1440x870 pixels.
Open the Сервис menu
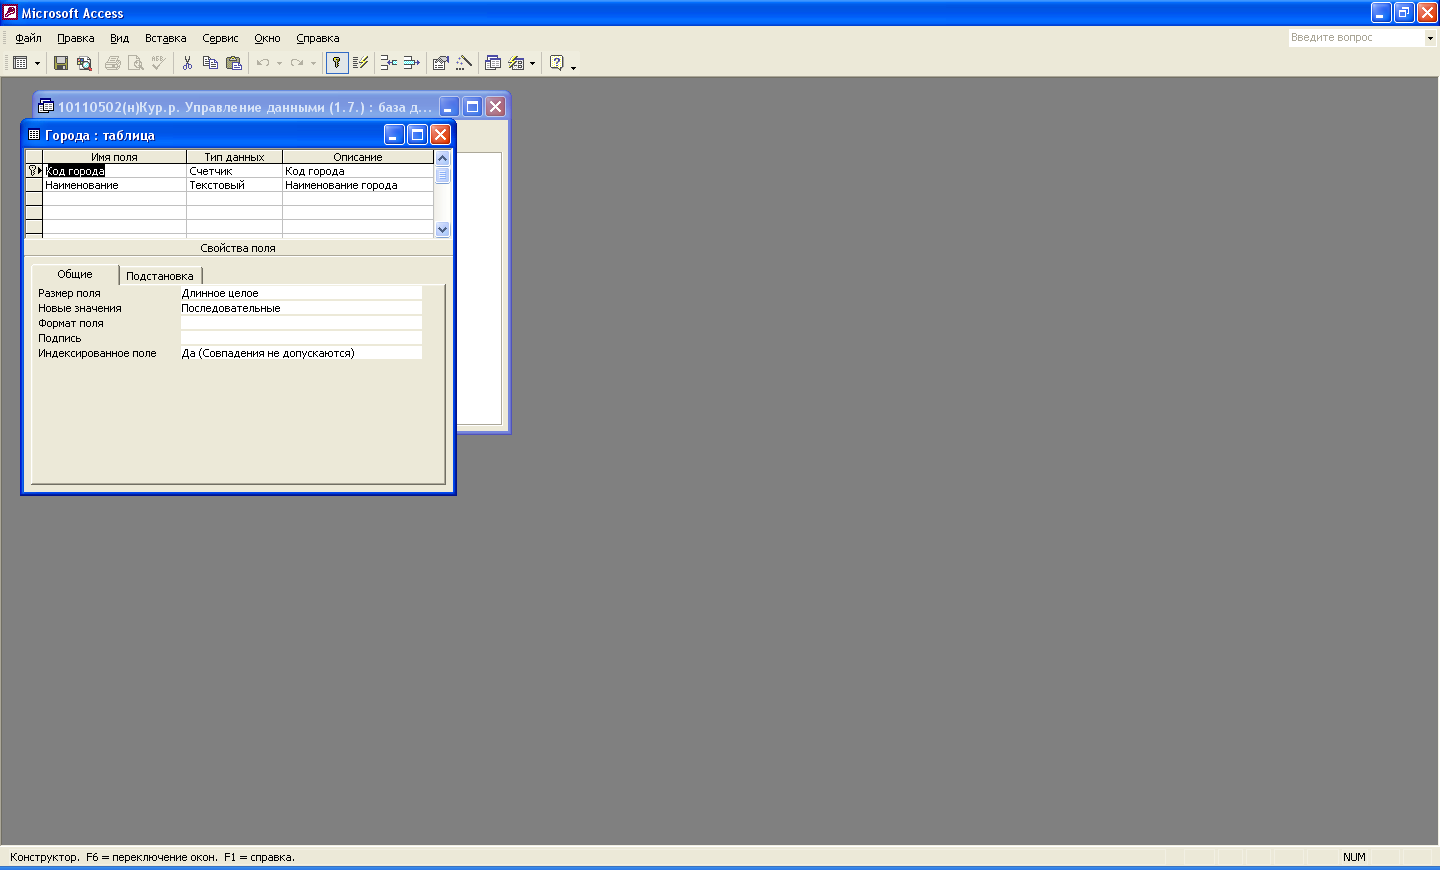220,38
